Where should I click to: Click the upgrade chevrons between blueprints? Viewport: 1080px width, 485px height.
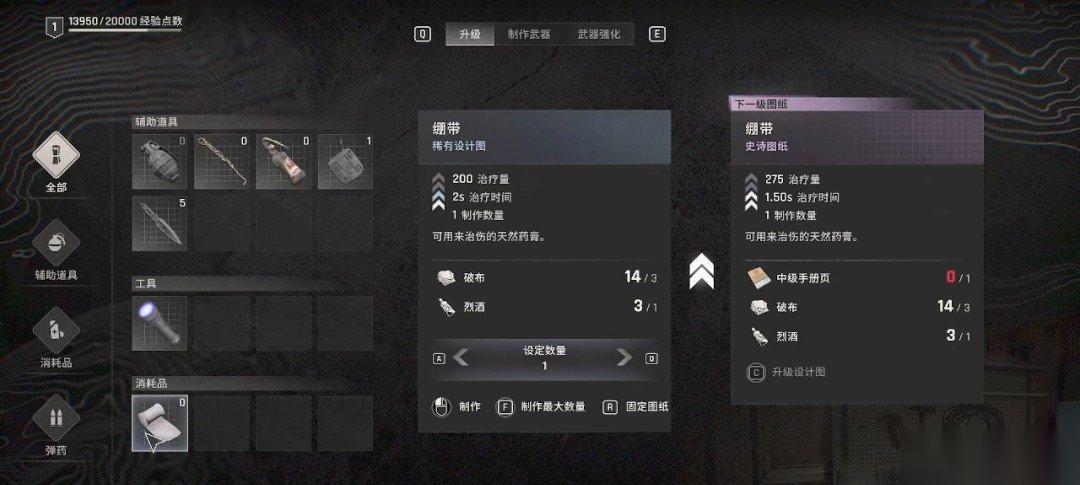[701, 271]
